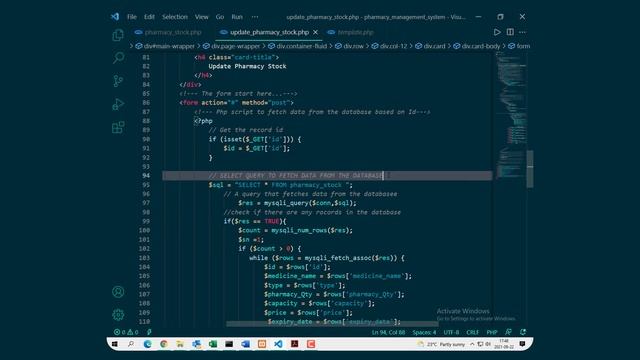The width and height of the screenshot is (640, 360).
Task: Open the View menu
Action: click(x=202, y=17)
